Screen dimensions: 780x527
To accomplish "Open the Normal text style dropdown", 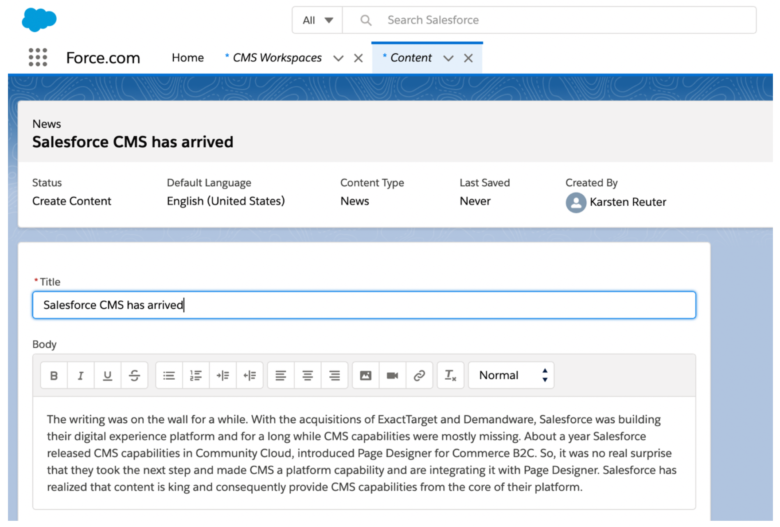I will tap(511, 375).
